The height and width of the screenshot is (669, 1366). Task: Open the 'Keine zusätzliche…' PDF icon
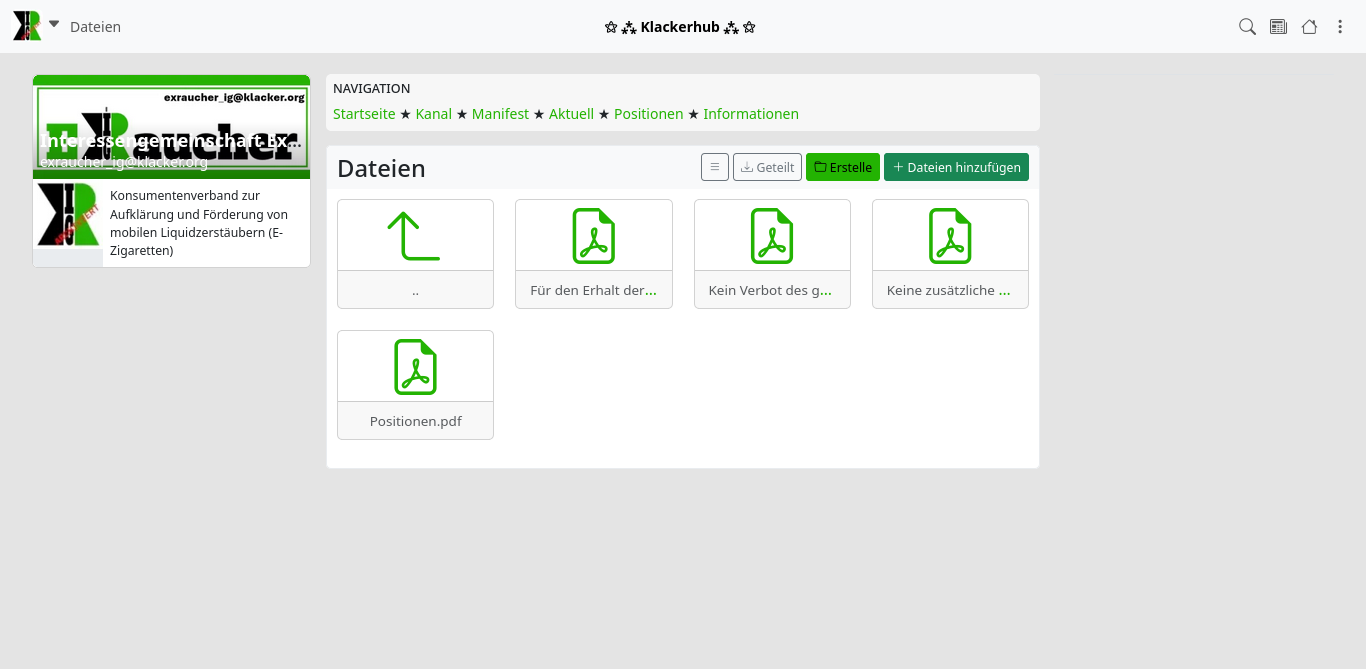point(949,236)
